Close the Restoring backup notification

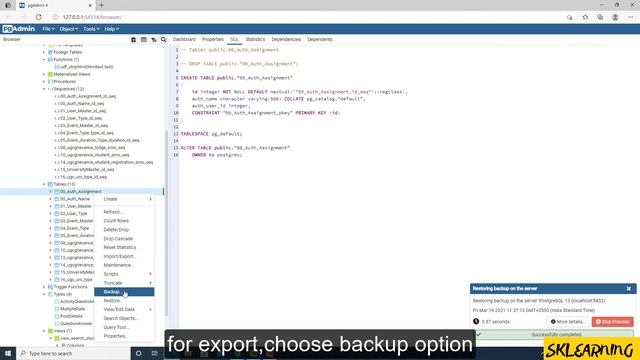tap(629, 289)
